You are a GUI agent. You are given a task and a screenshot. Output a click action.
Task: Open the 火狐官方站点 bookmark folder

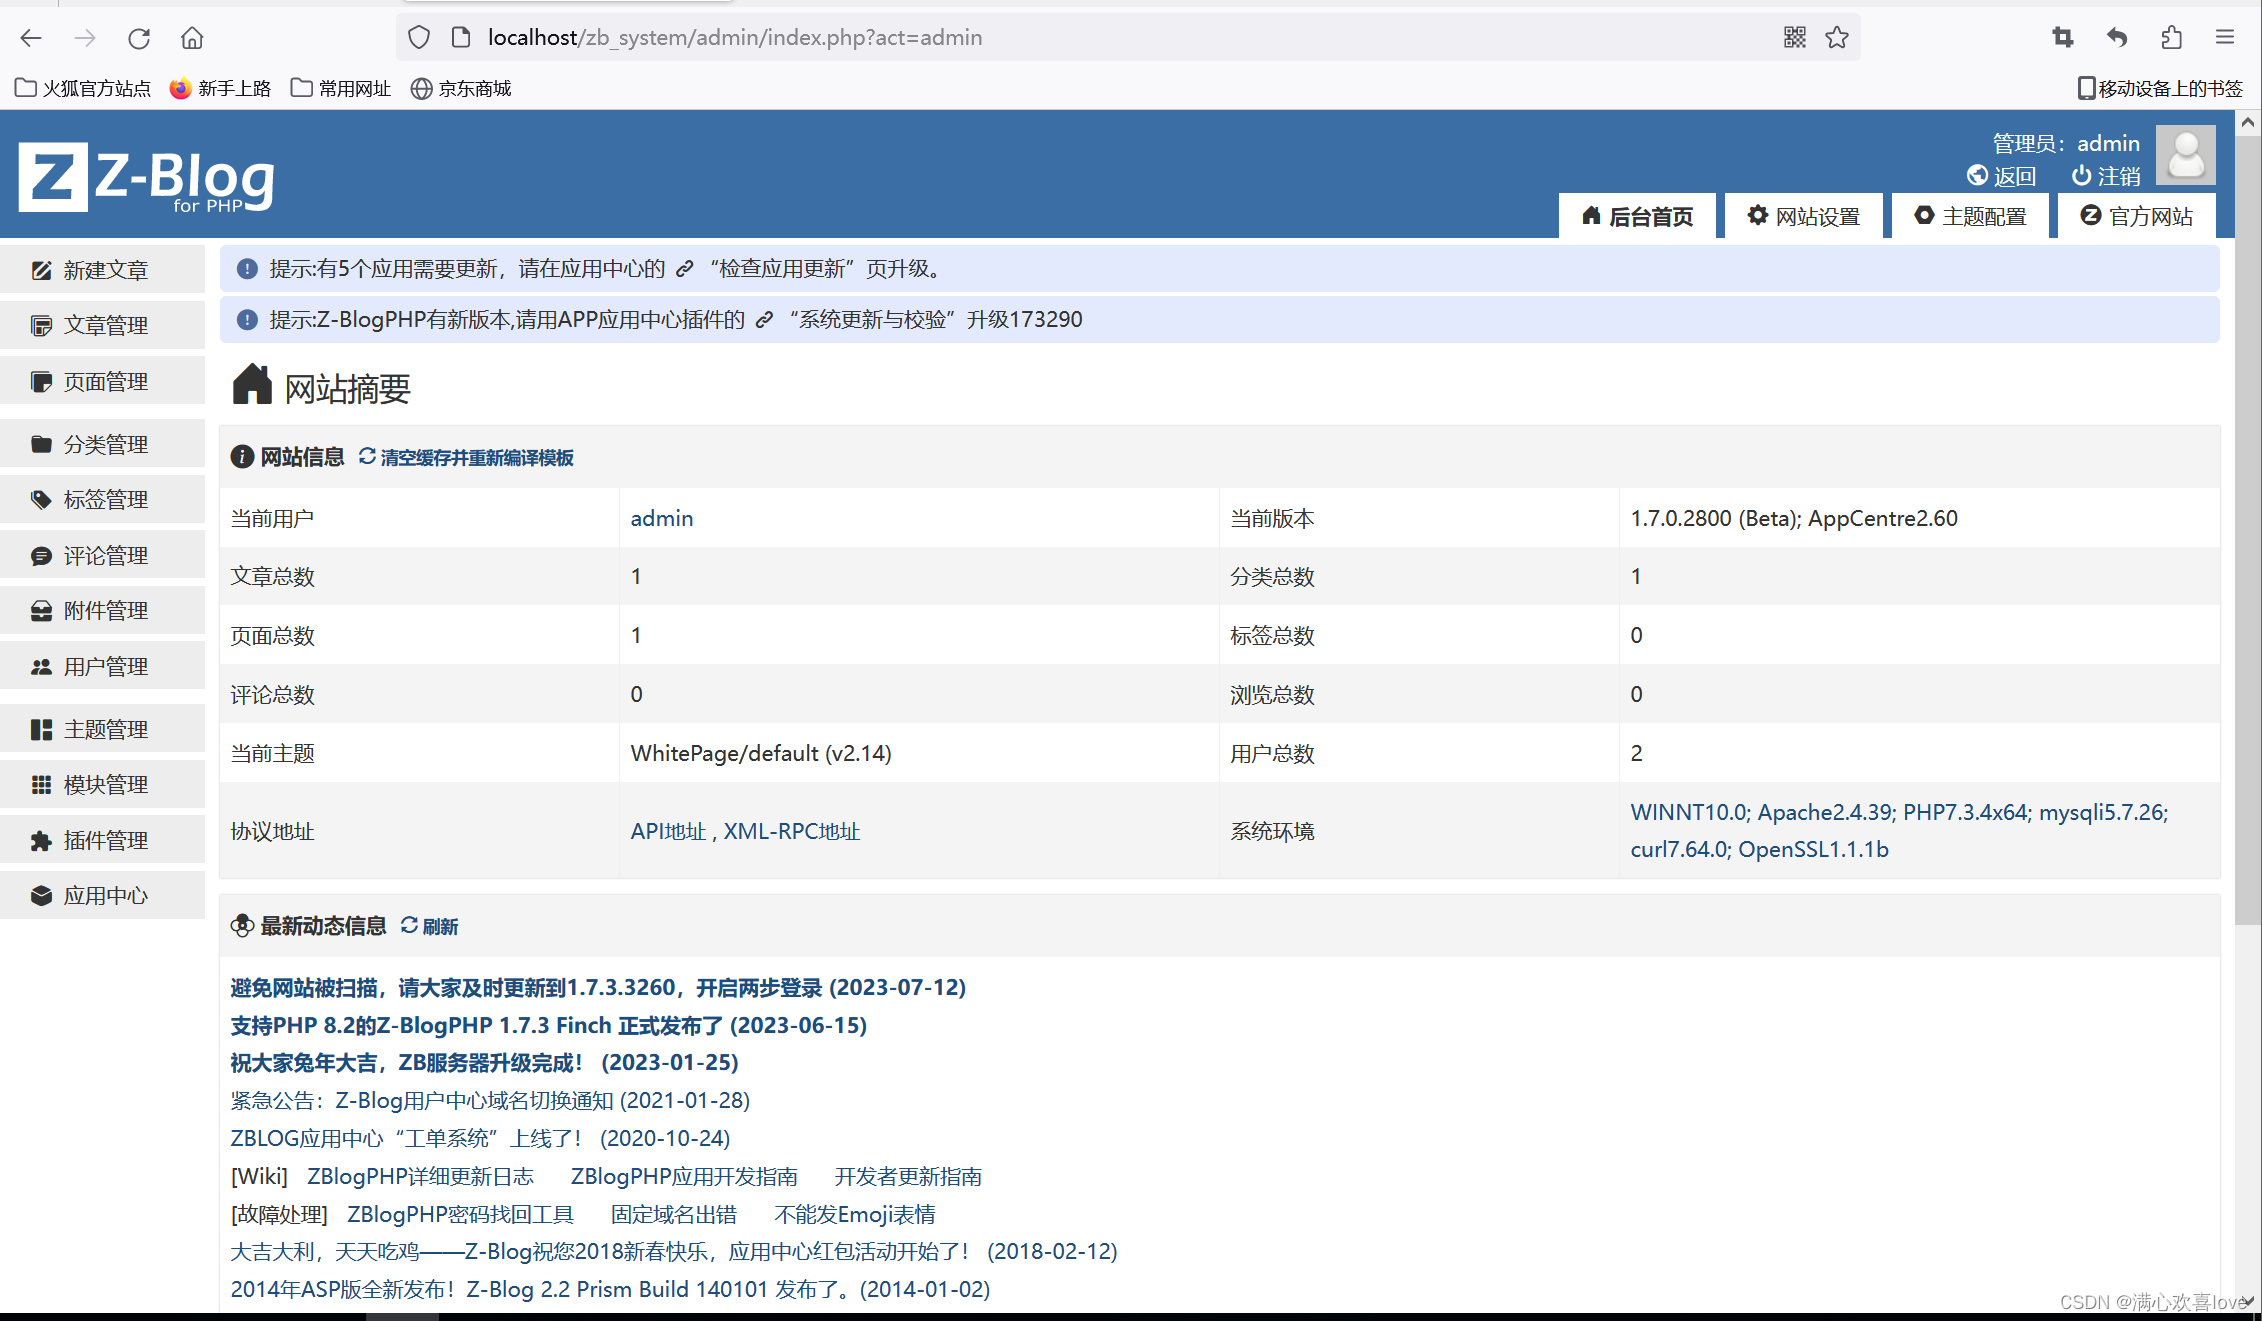pos(83,89)
